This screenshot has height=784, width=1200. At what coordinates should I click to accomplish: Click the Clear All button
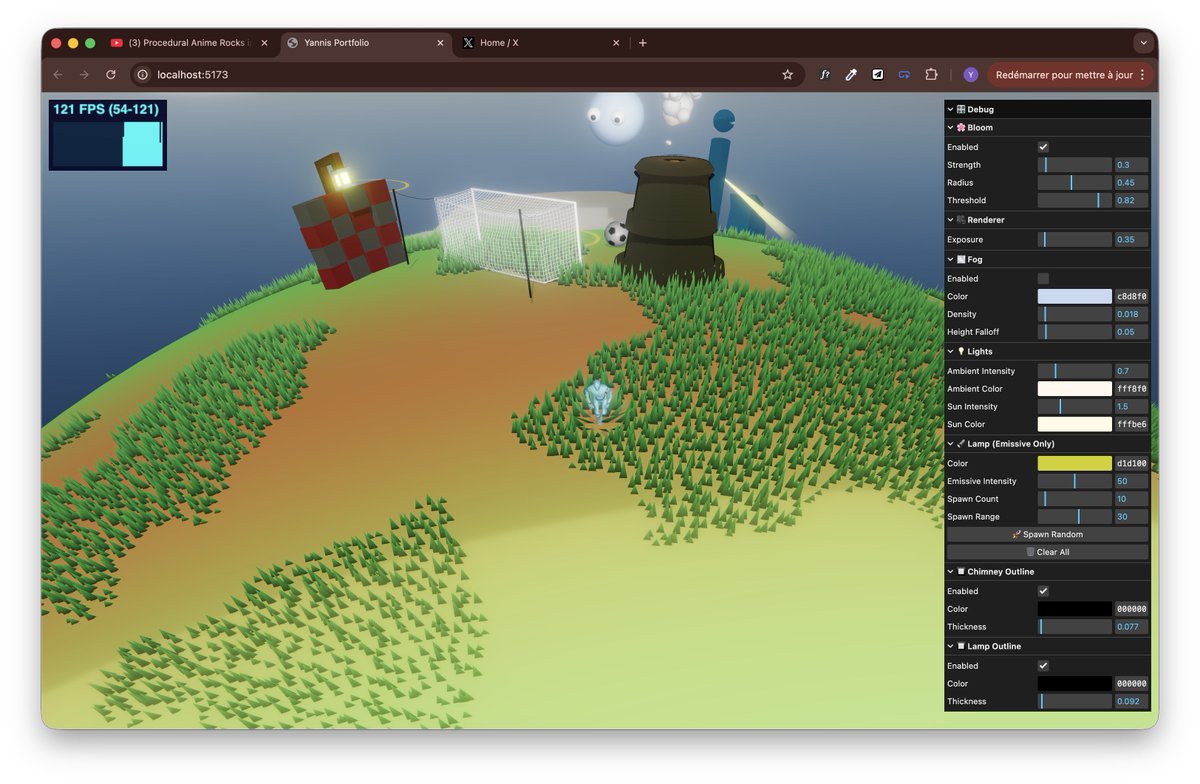(x=1047, y=552)
